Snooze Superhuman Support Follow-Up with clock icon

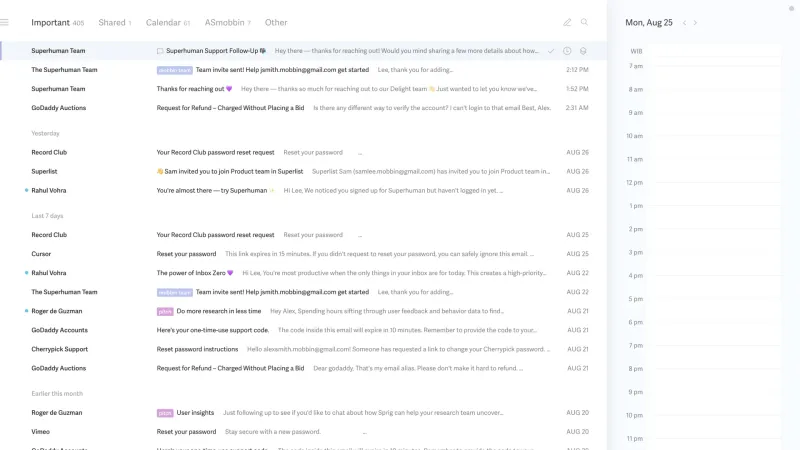pos(567,51)
